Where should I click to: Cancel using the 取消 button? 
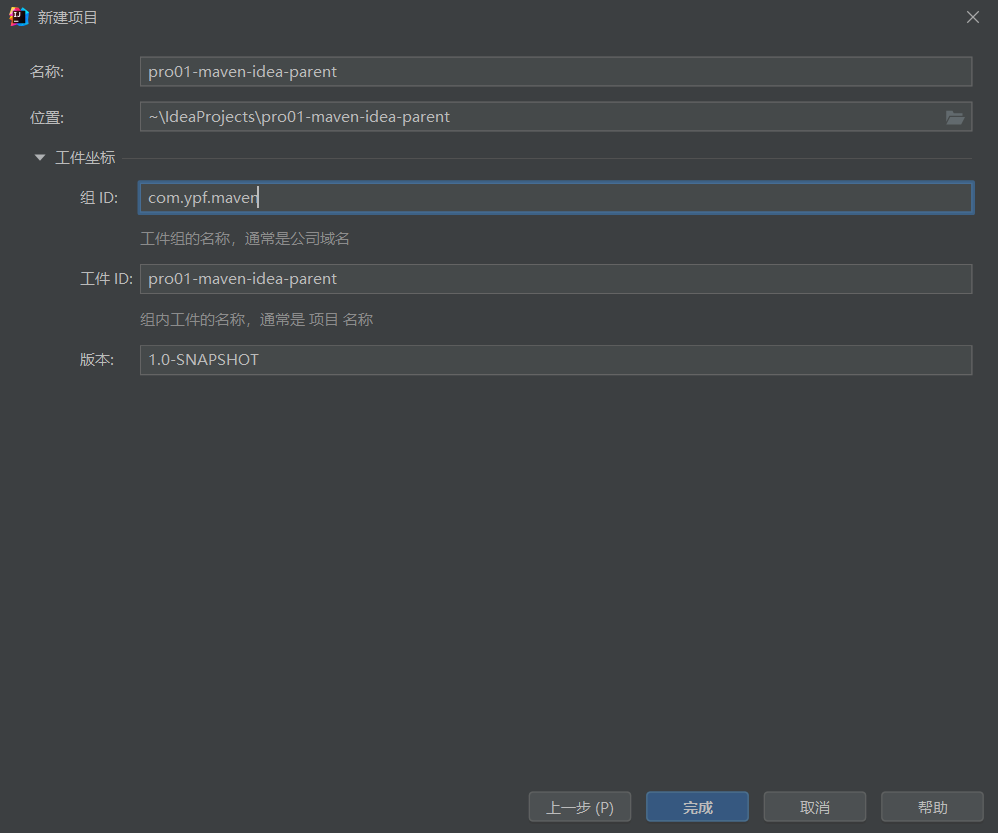tap(814, 807)
